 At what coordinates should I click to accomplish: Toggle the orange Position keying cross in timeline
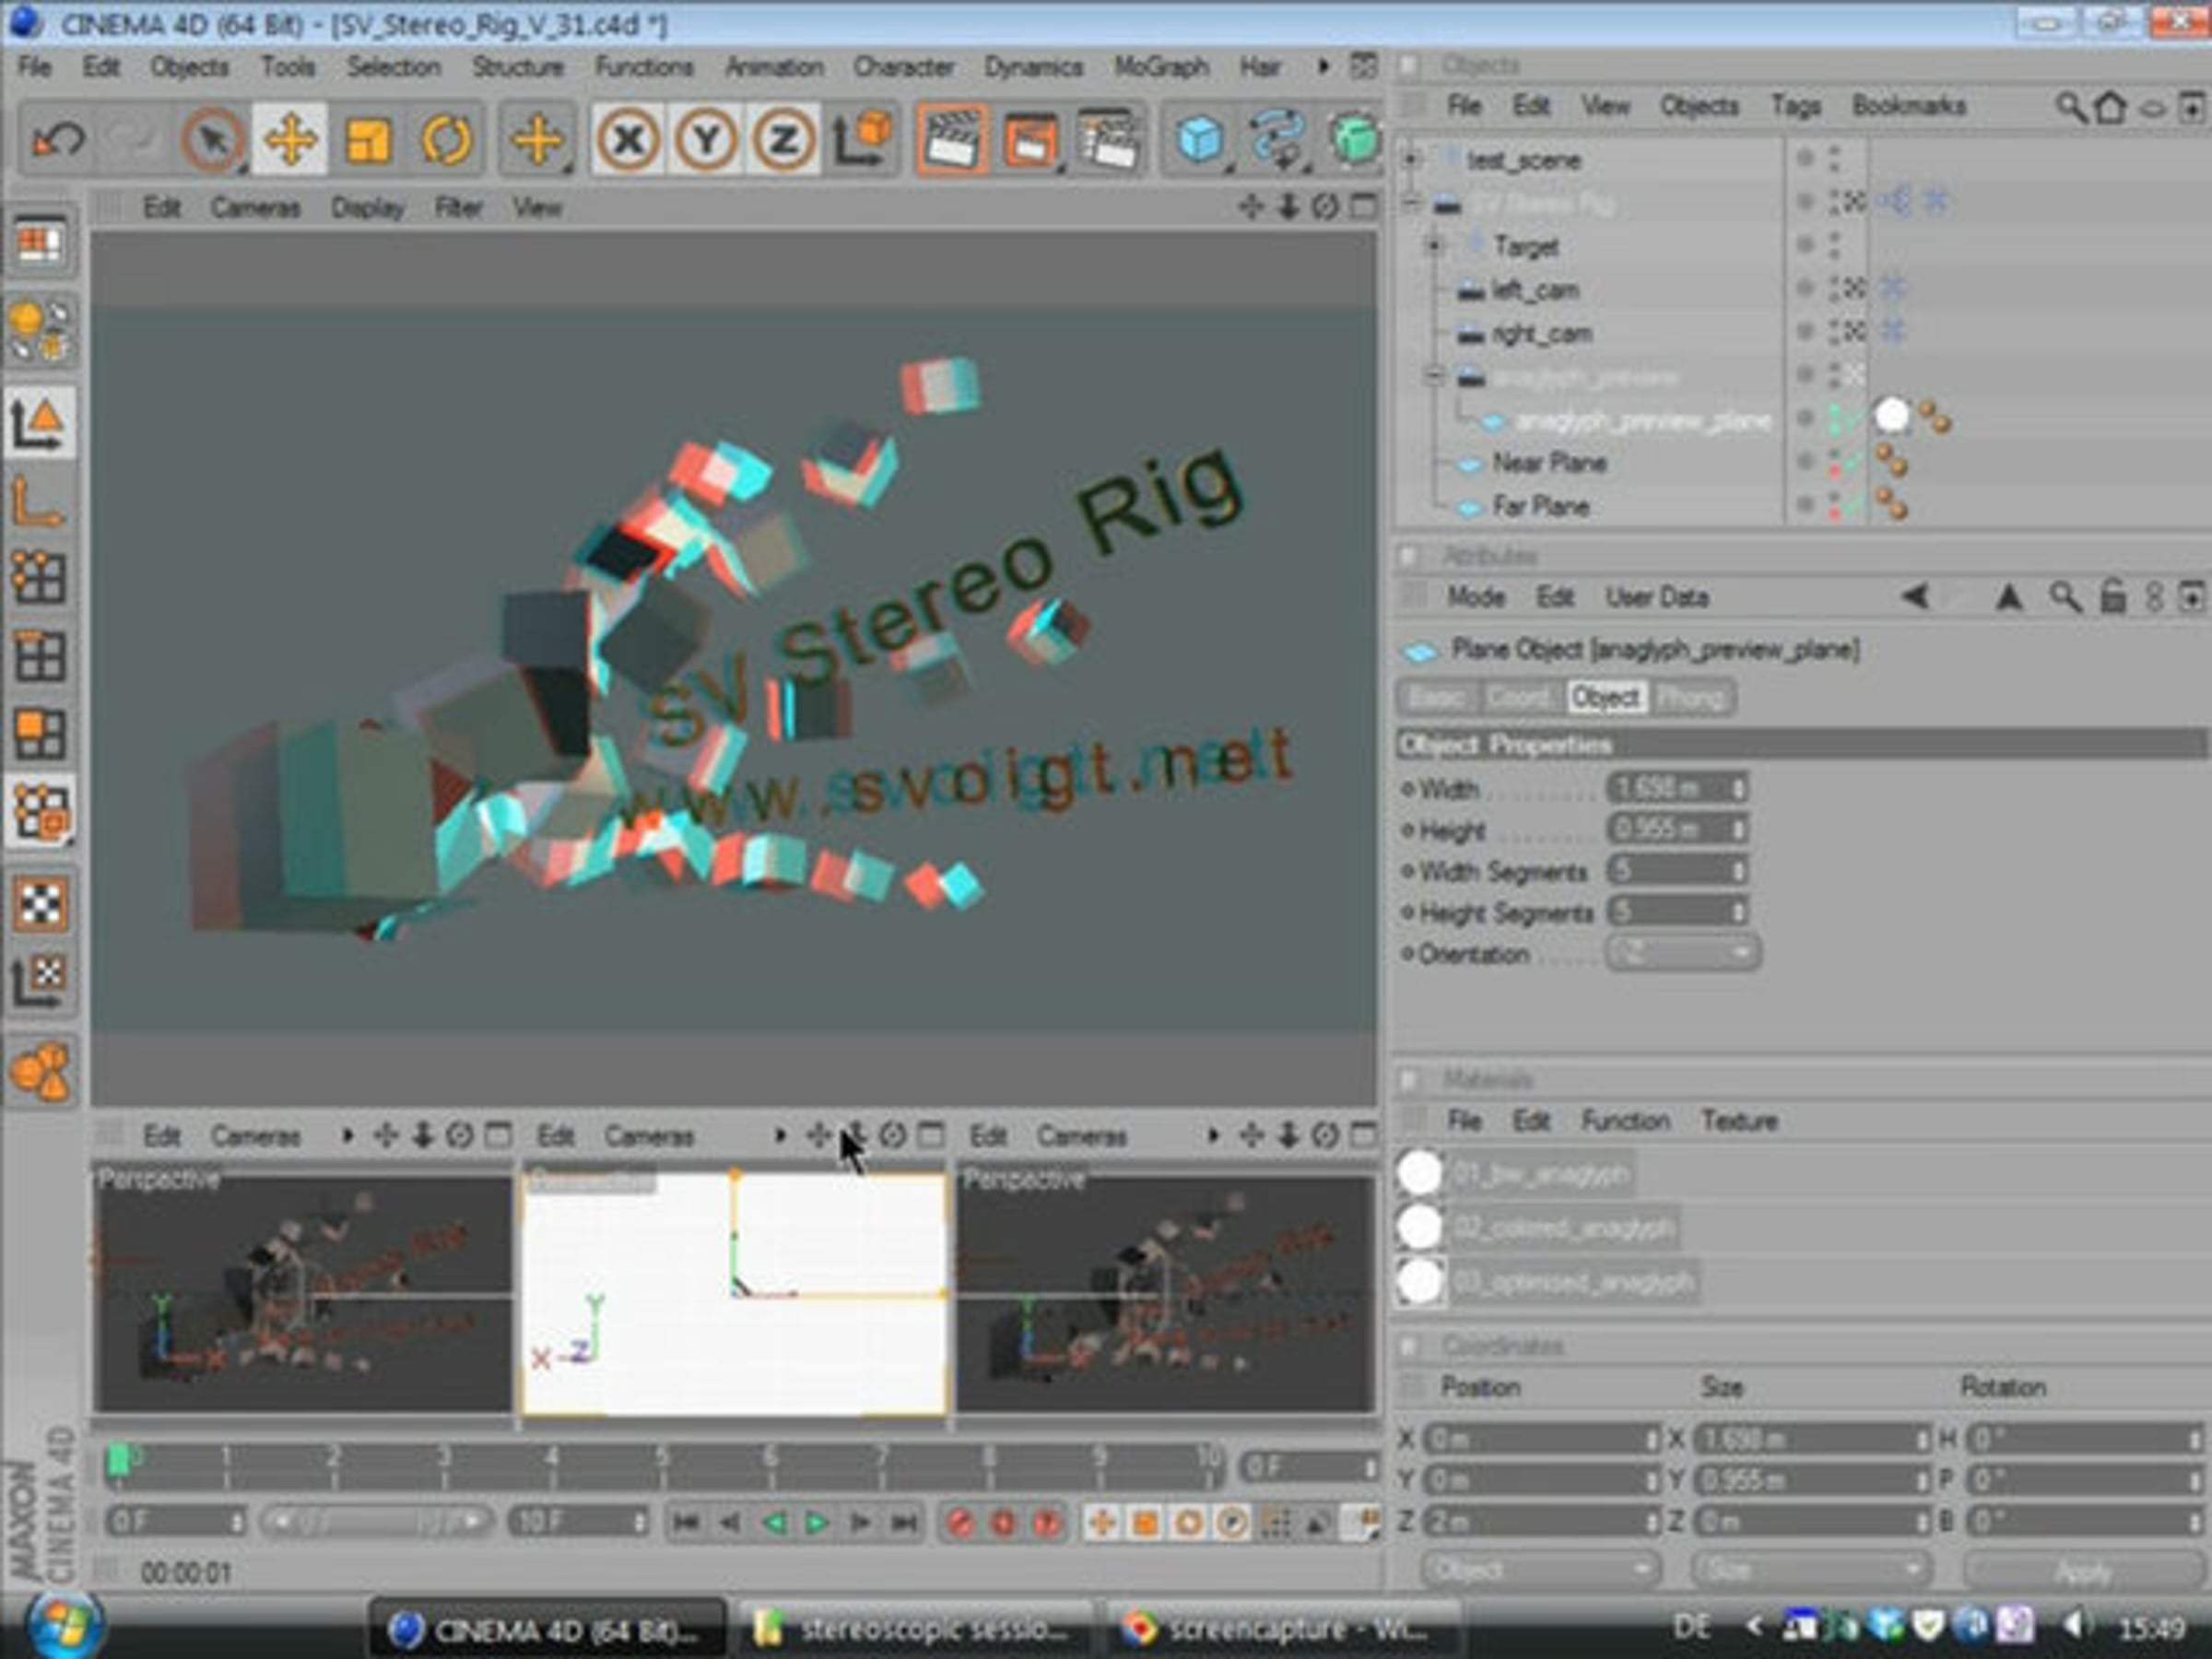pyautogui.click(x=1101, y=1523)
